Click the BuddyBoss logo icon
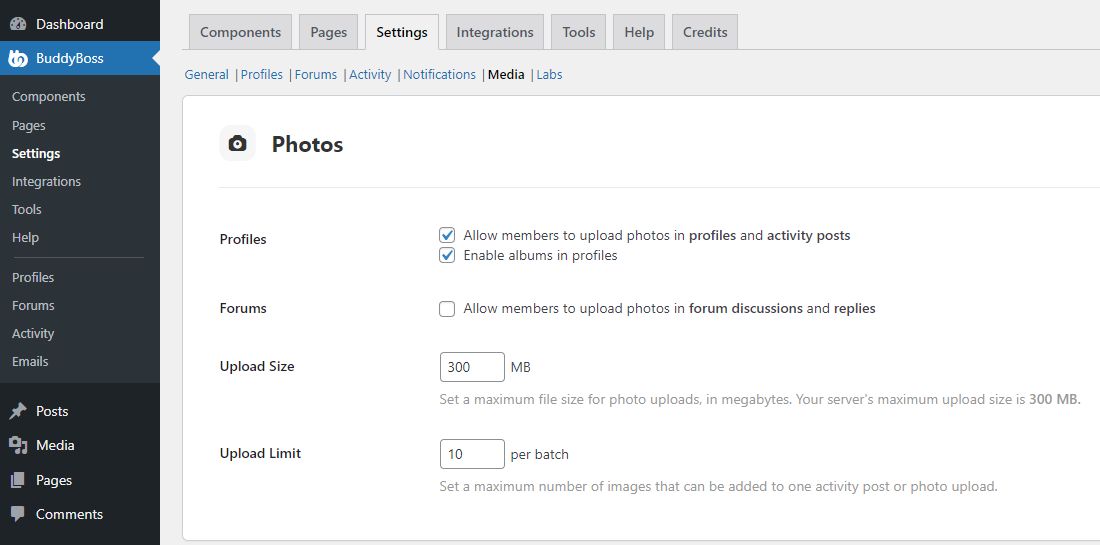1100x545 pixels. click(18, 58)
